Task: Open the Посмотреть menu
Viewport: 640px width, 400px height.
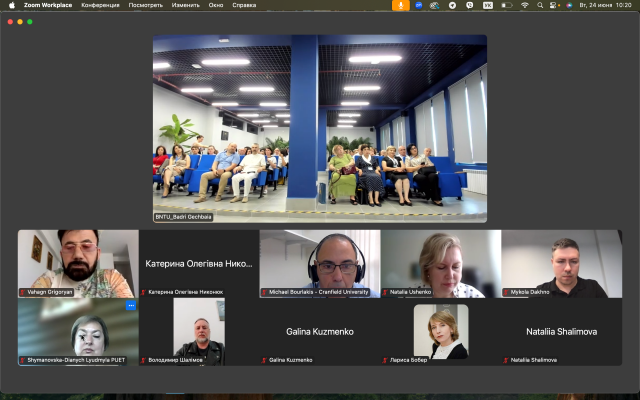Action: point(146,5)
